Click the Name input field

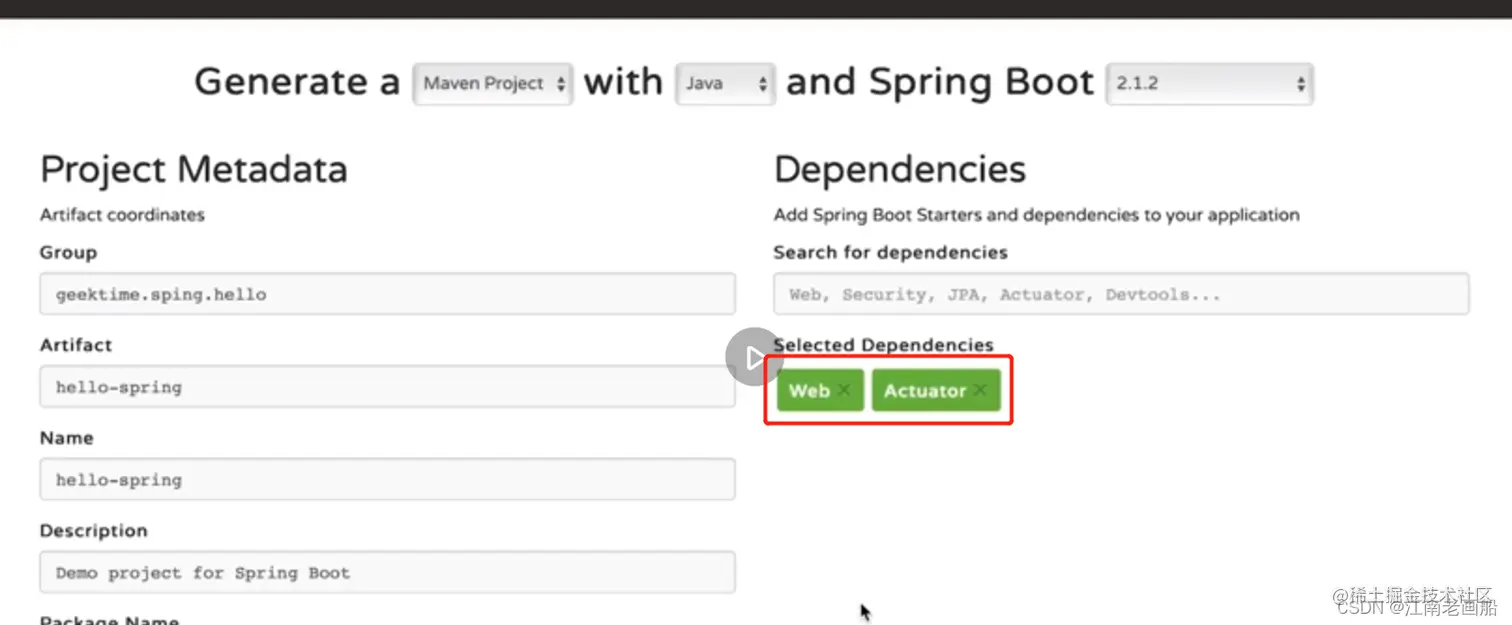(388, 480)
